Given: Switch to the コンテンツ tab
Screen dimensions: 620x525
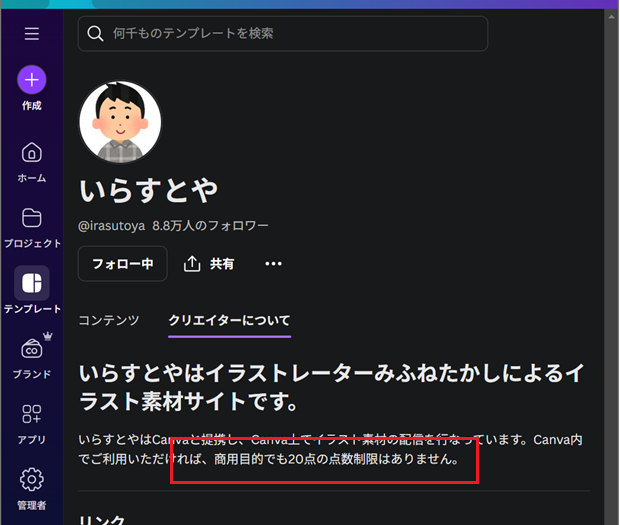Looking at the screenshot, I should (x=109, y=320).
